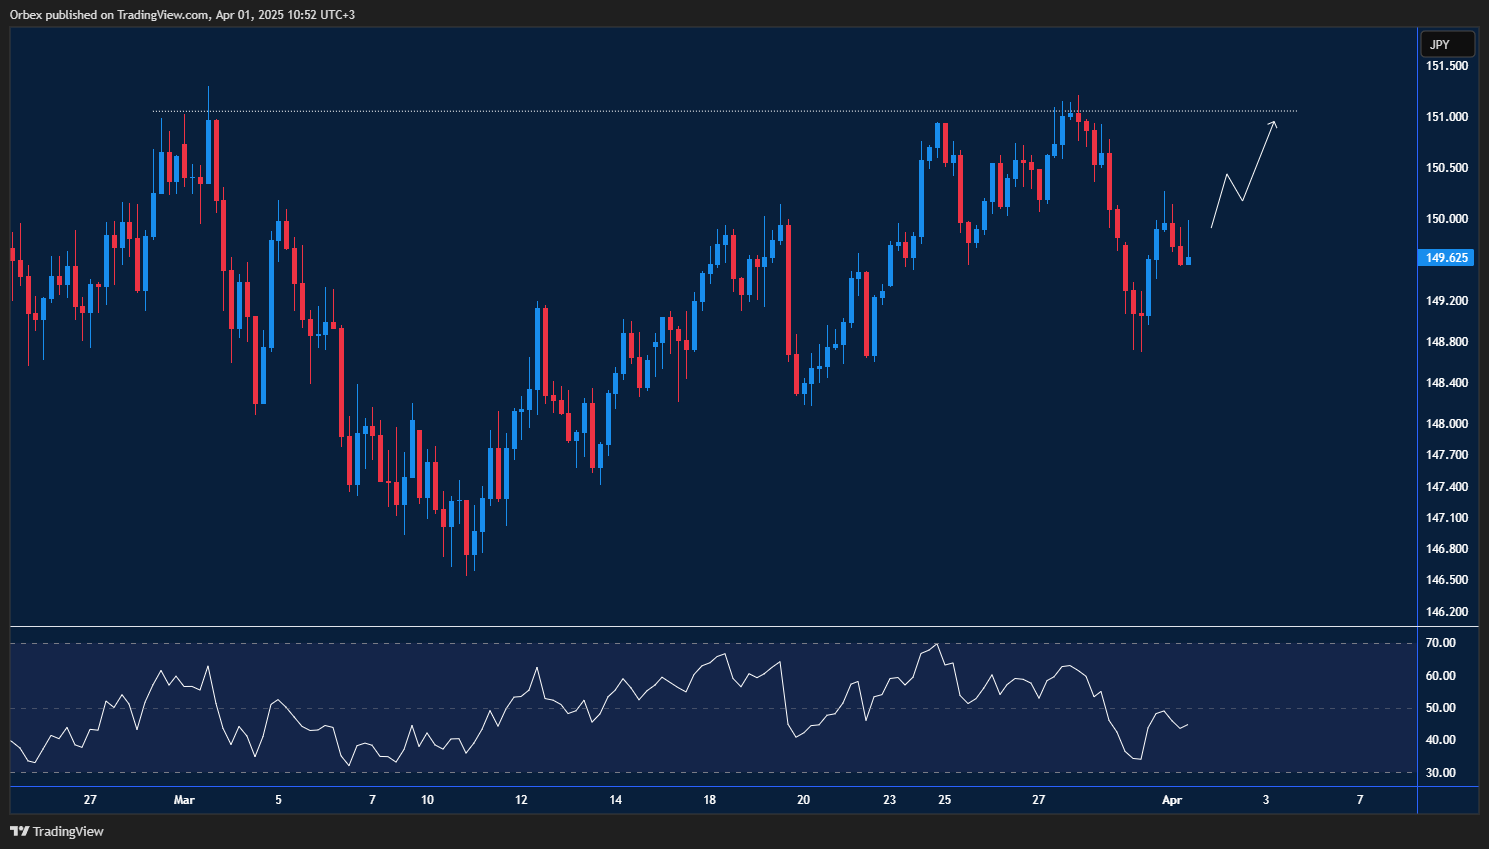Click the "12" date on time axis
1489x849 pixels.
(x=521, y=800)
